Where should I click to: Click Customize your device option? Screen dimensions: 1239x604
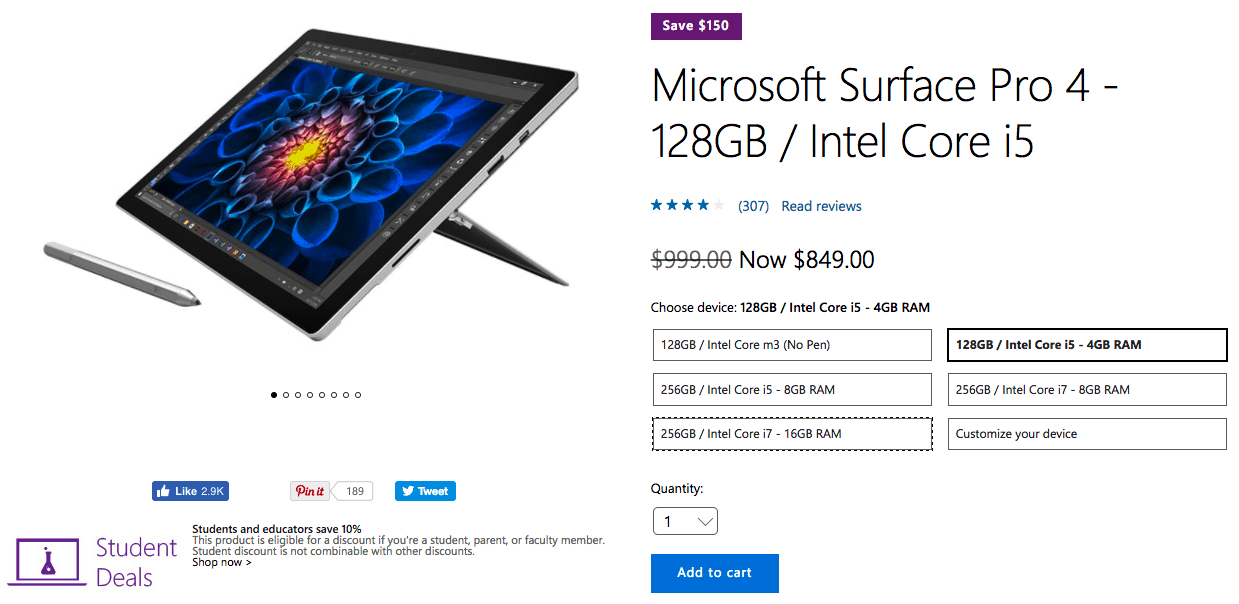tap(1087, 434)
